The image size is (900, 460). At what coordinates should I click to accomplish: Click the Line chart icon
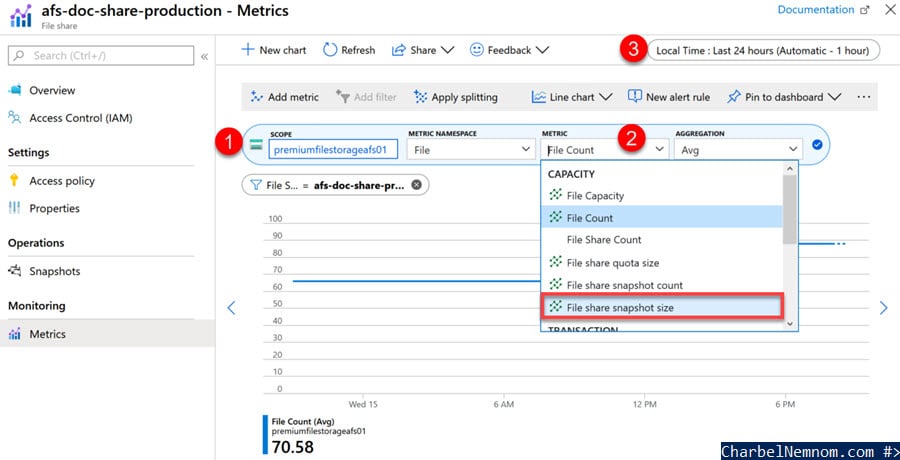[538, 97]
